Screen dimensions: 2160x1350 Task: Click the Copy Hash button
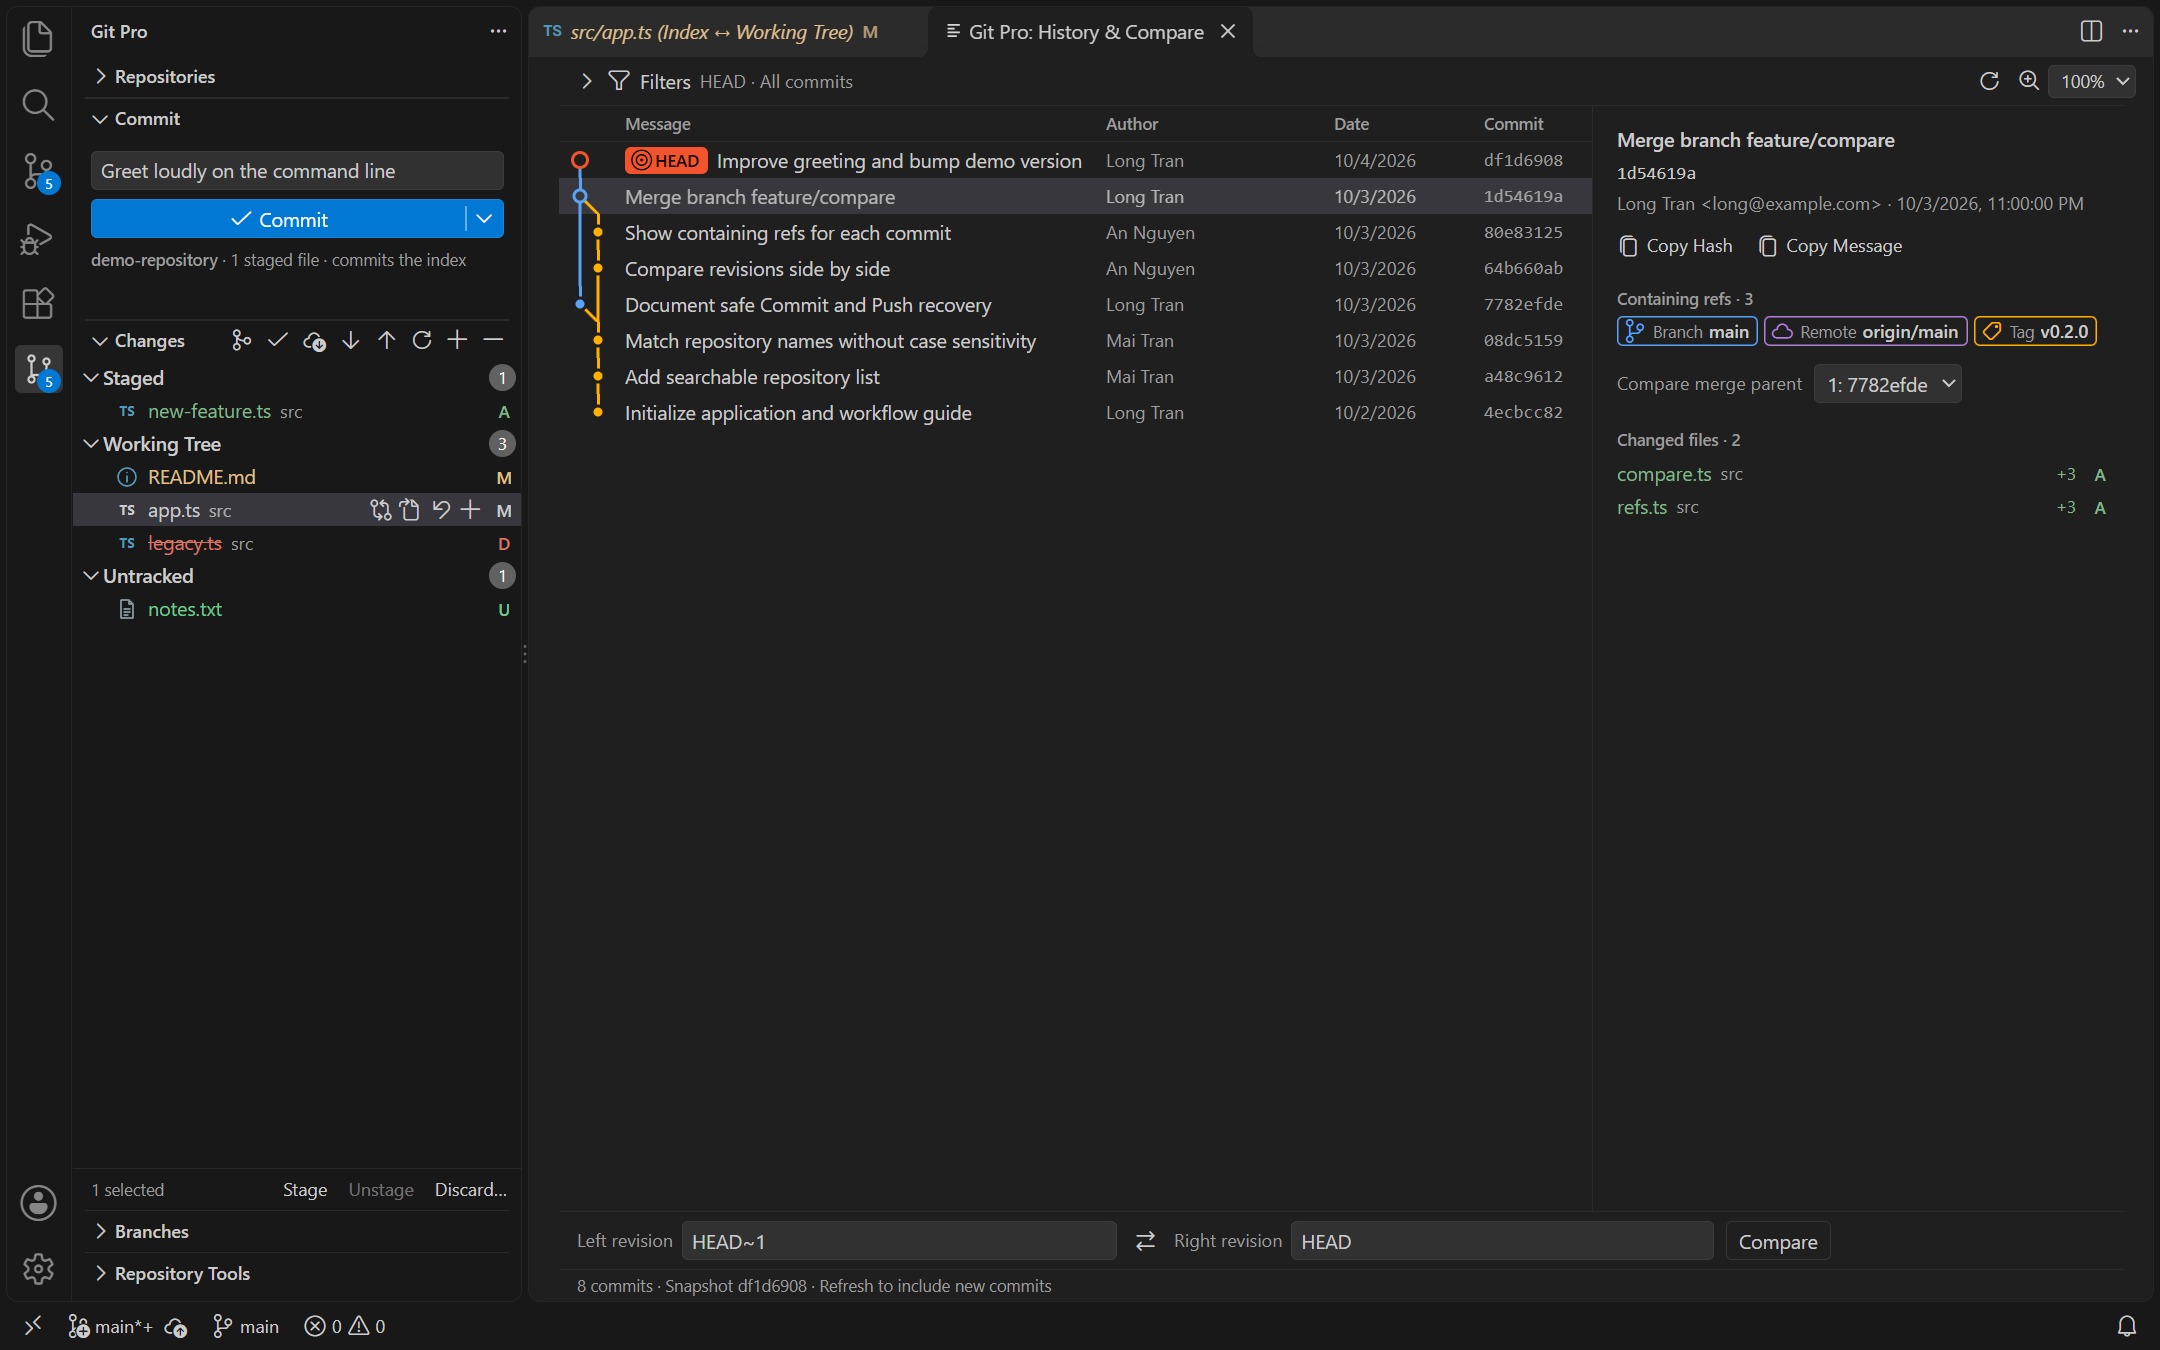coord(1675,246)
